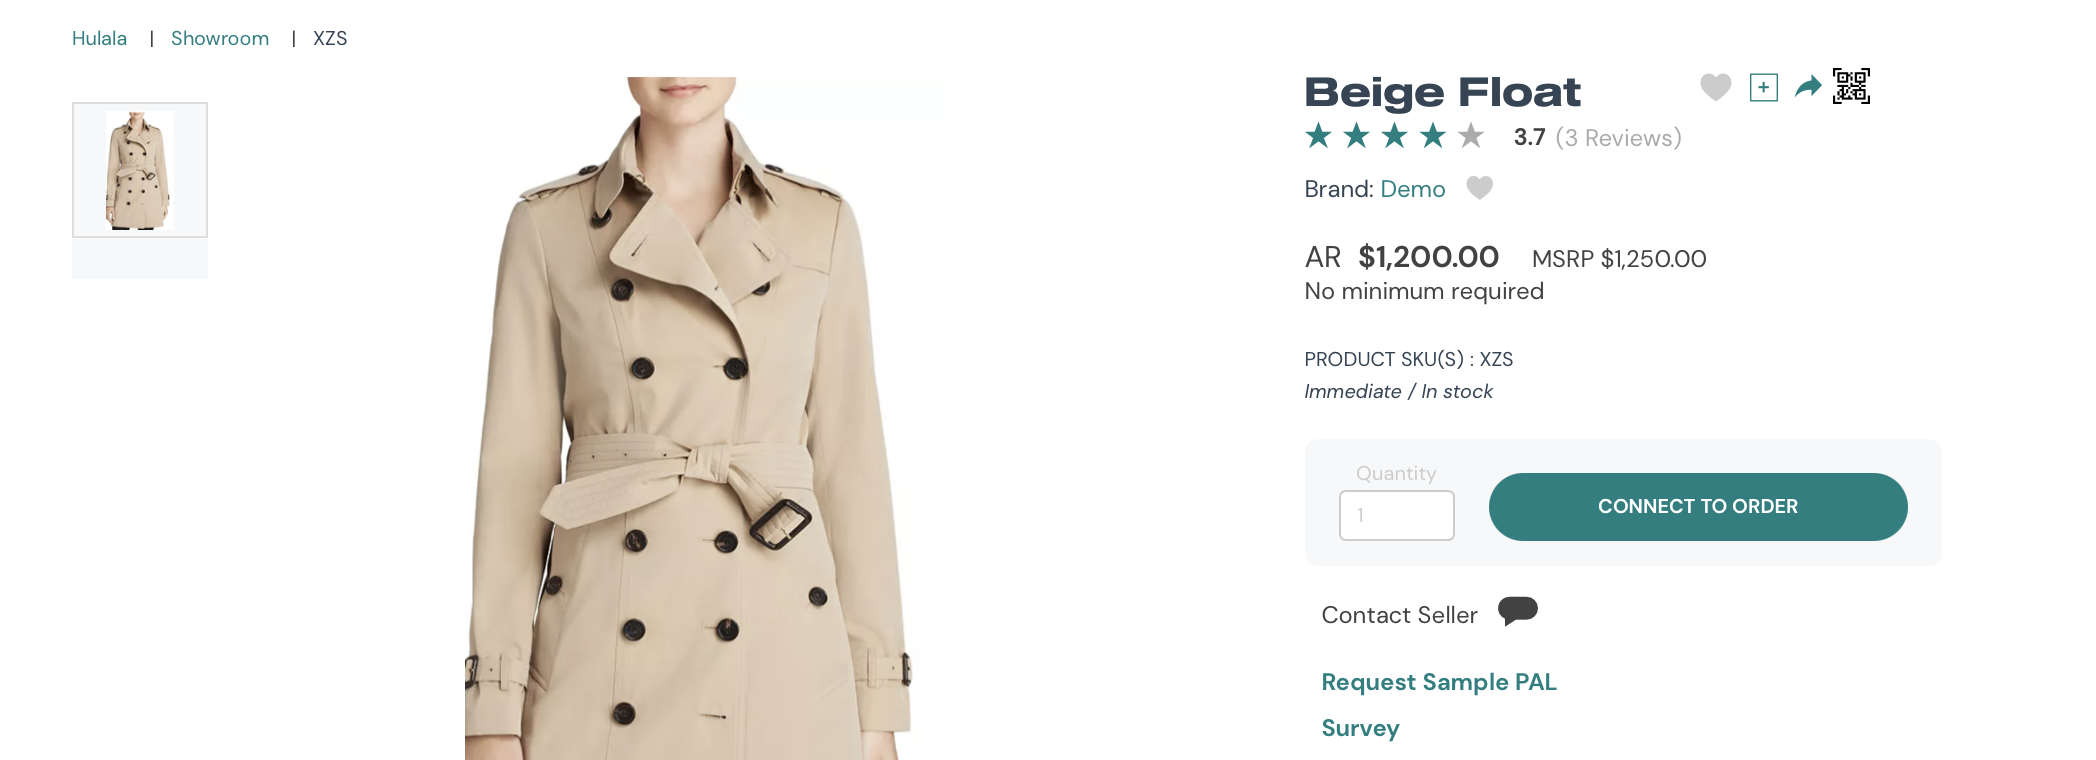The image size is (2096, 760).
Task: Click the add-to-list plus icon
Action: point(1763,87)
